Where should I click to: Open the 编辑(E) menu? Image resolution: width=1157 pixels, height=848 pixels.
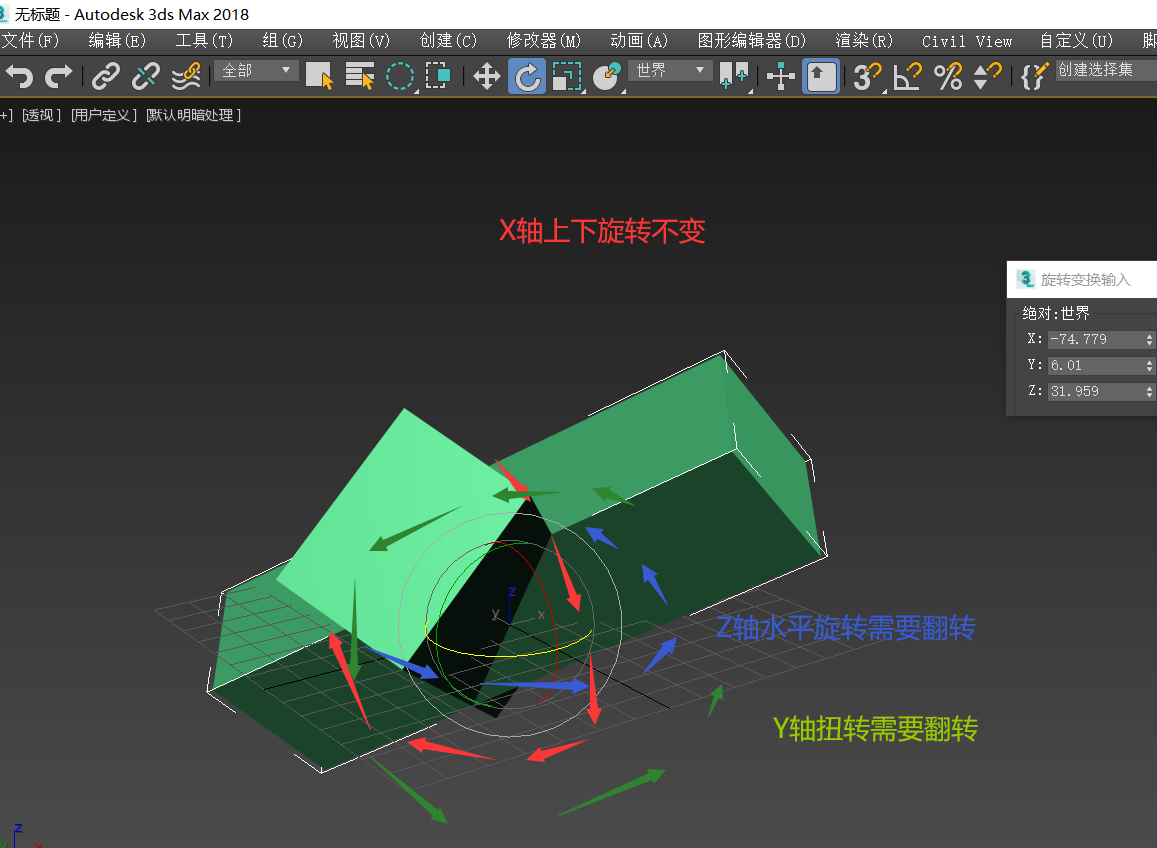(117, 41)
